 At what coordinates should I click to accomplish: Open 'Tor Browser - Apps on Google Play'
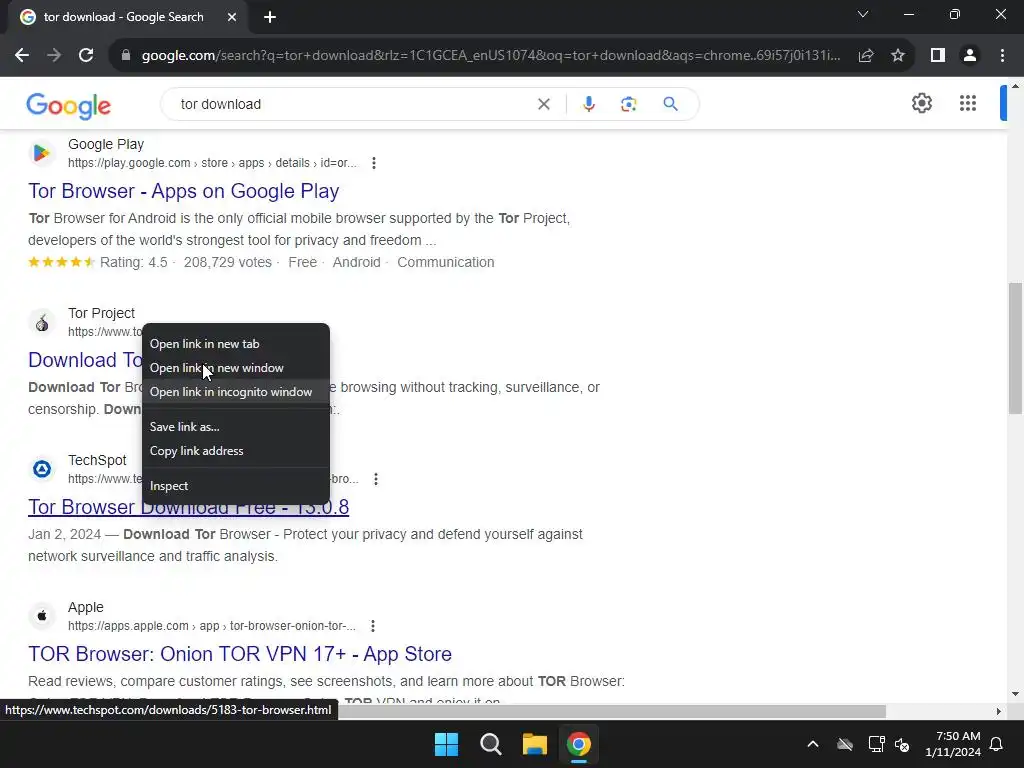[x=184, y=191]
